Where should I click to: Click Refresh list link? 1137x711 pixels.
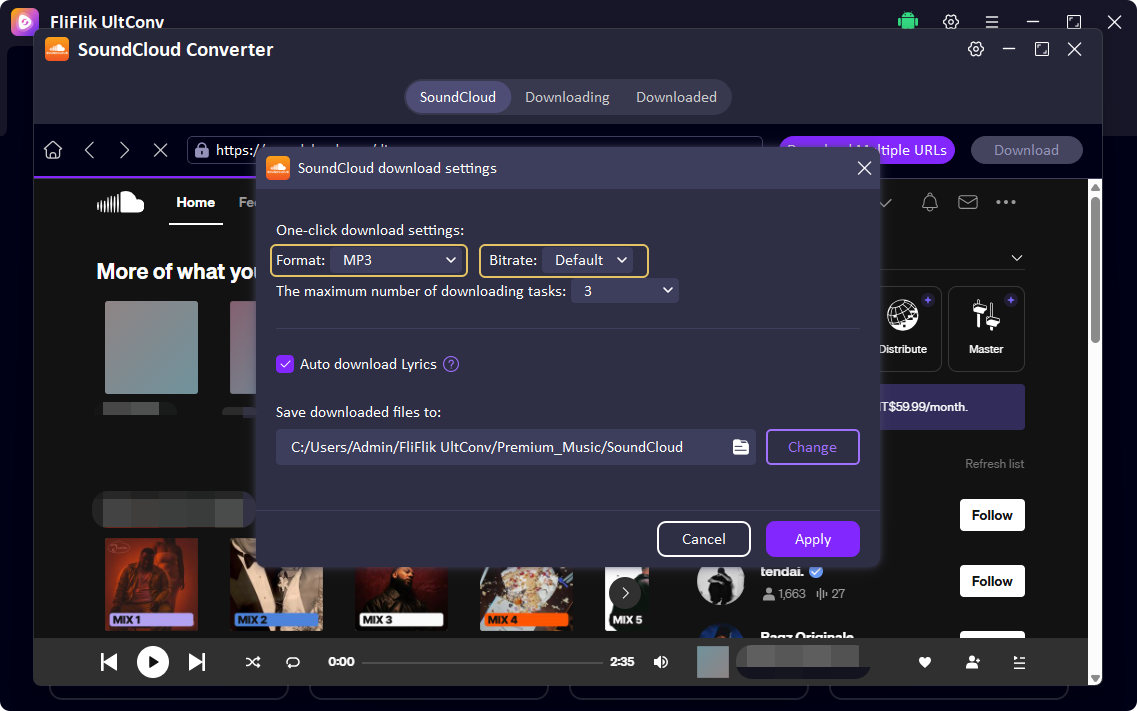click(994, 464)
